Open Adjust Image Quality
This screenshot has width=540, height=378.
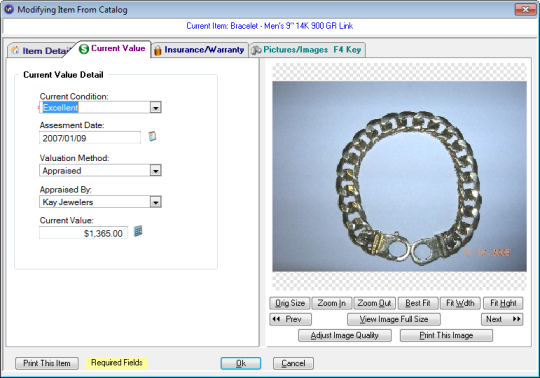[345, 335]
